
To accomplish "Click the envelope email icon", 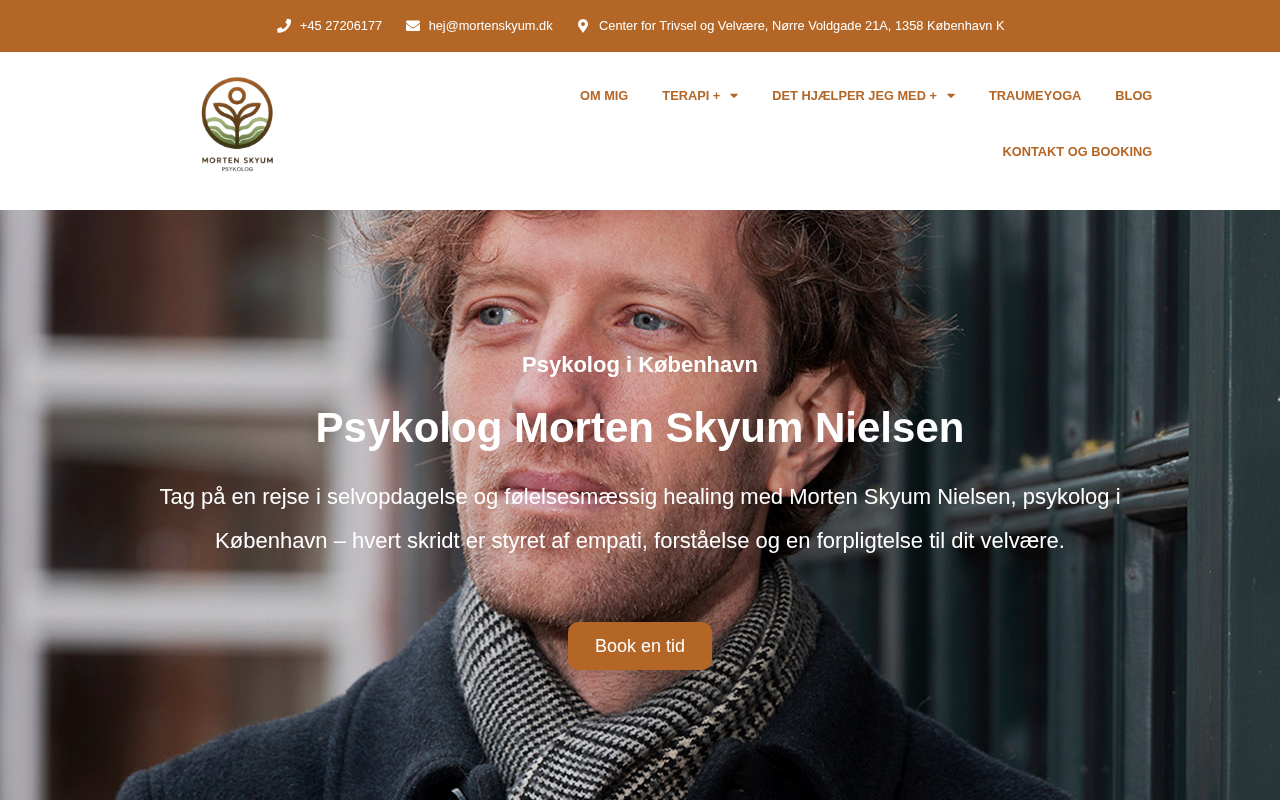I will pos(413,26).
